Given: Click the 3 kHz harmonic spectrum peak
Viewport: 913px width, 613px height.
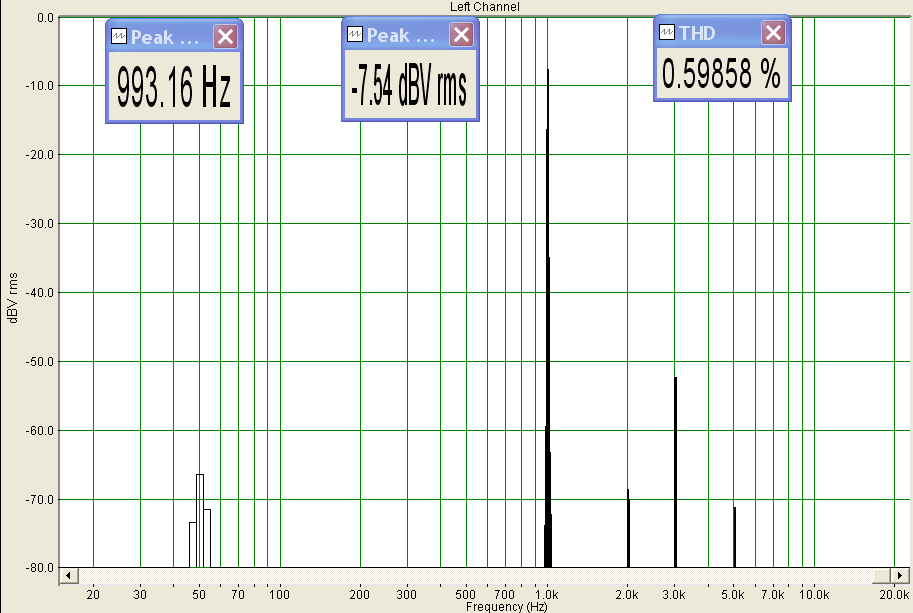Looking at the screenshot, I should pos(675,472).
